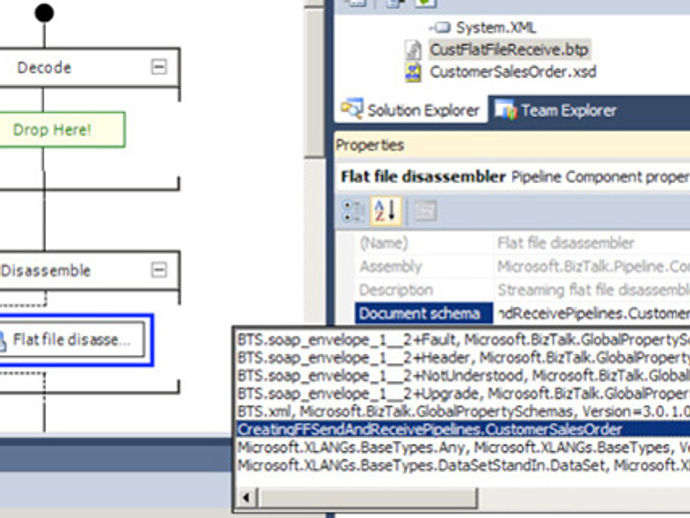
Task: Choose BTS.soap_envelope_1__2+NotUnderstood schema
Action: pyautogui.click(x=463, y=375)
